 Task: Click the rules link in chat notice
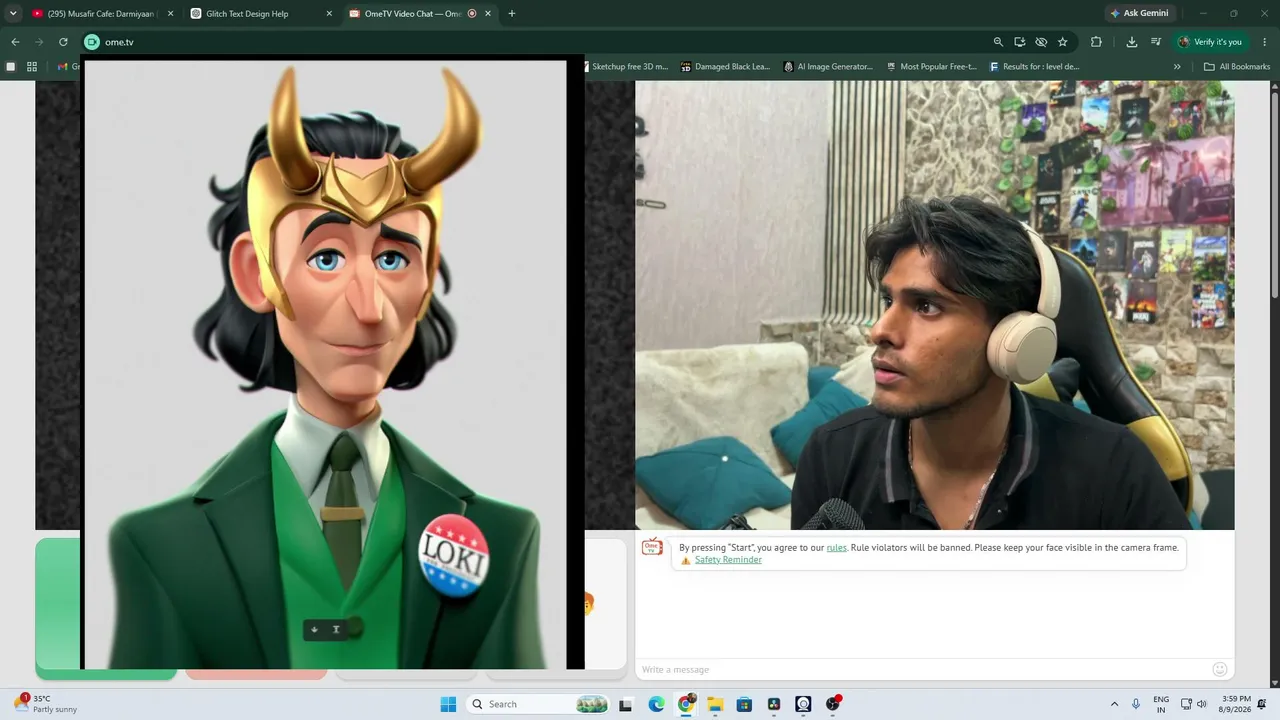coord(836,548)
